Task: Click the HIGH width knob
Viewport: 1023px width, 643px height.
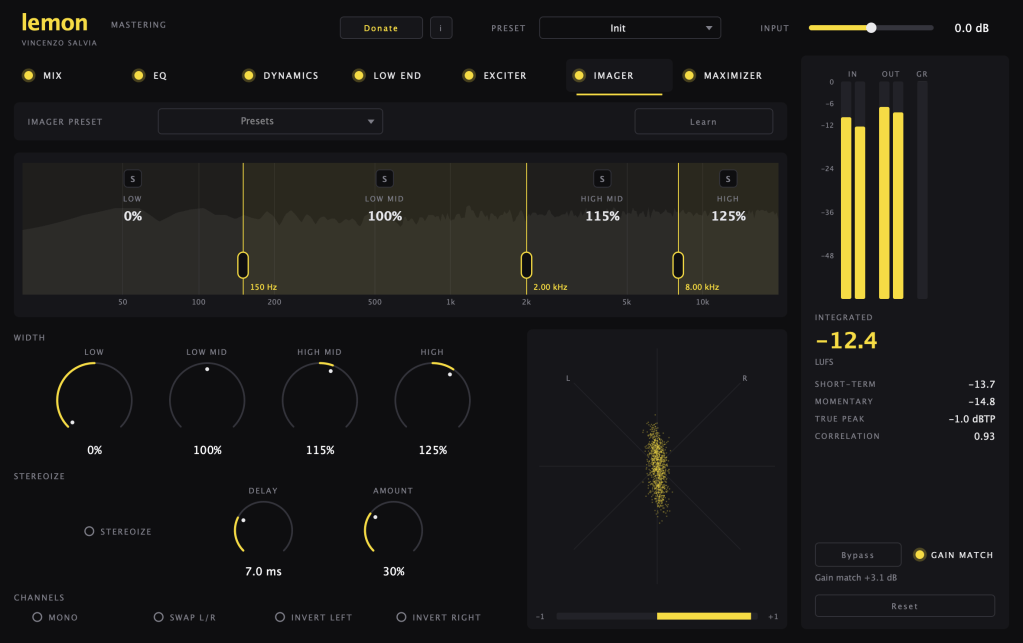Action: [x=433, y=399]
